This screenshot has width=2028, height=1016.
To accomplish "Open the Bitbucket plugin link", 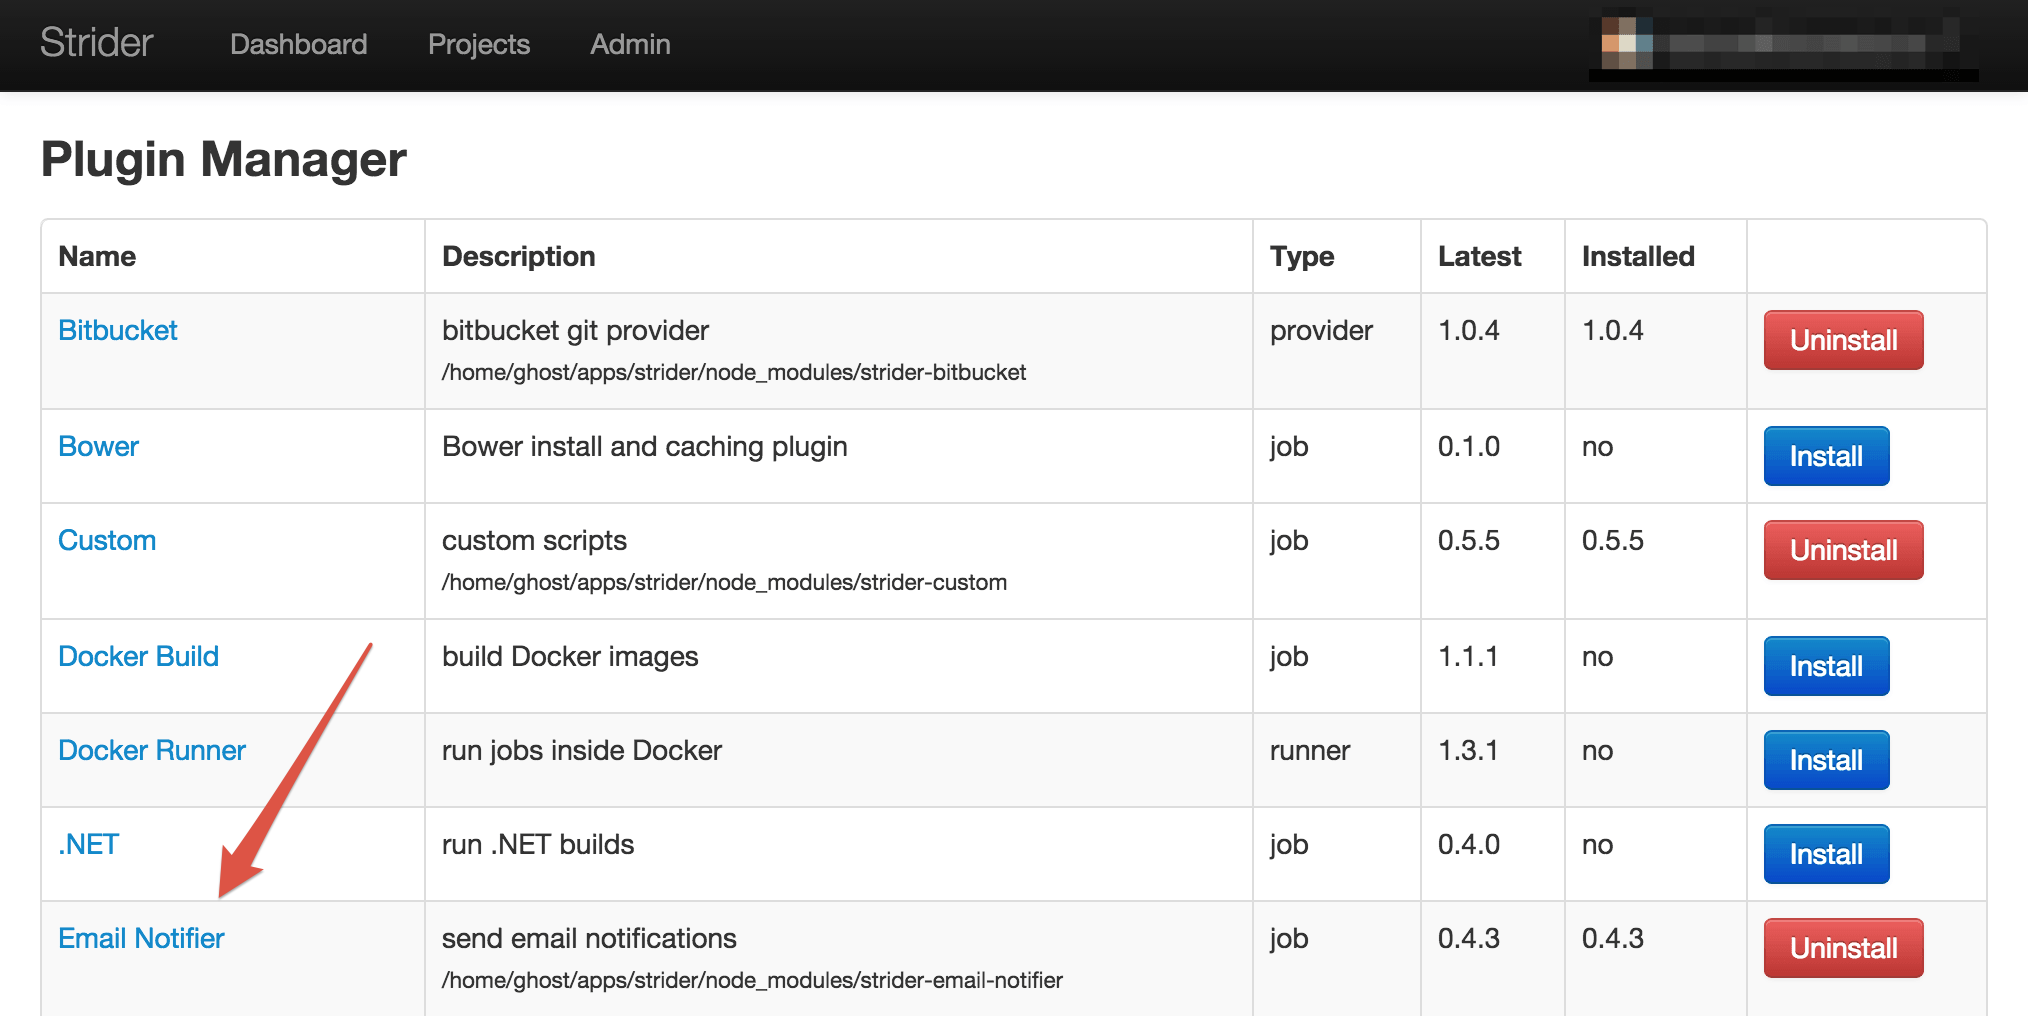I will click(118, 330).
